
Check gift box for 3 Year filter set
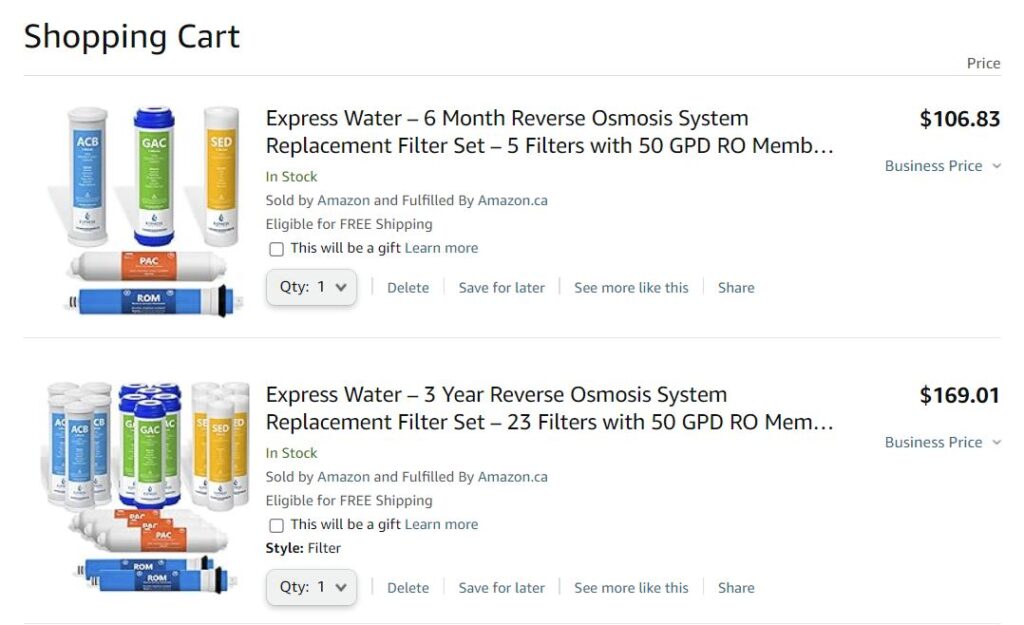tap(277, 525)
